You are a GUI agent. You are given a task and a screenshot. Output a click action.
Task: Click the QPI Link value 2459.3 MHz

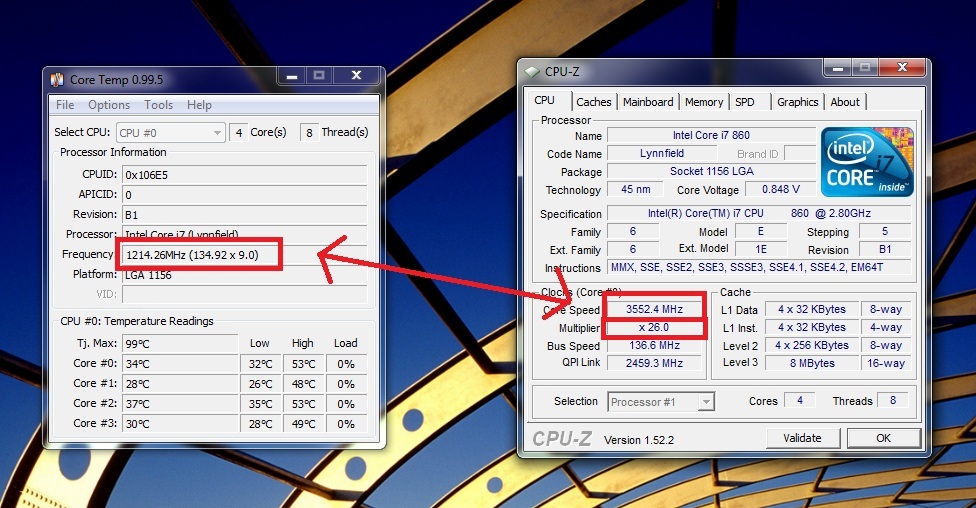tap(654, 363)
